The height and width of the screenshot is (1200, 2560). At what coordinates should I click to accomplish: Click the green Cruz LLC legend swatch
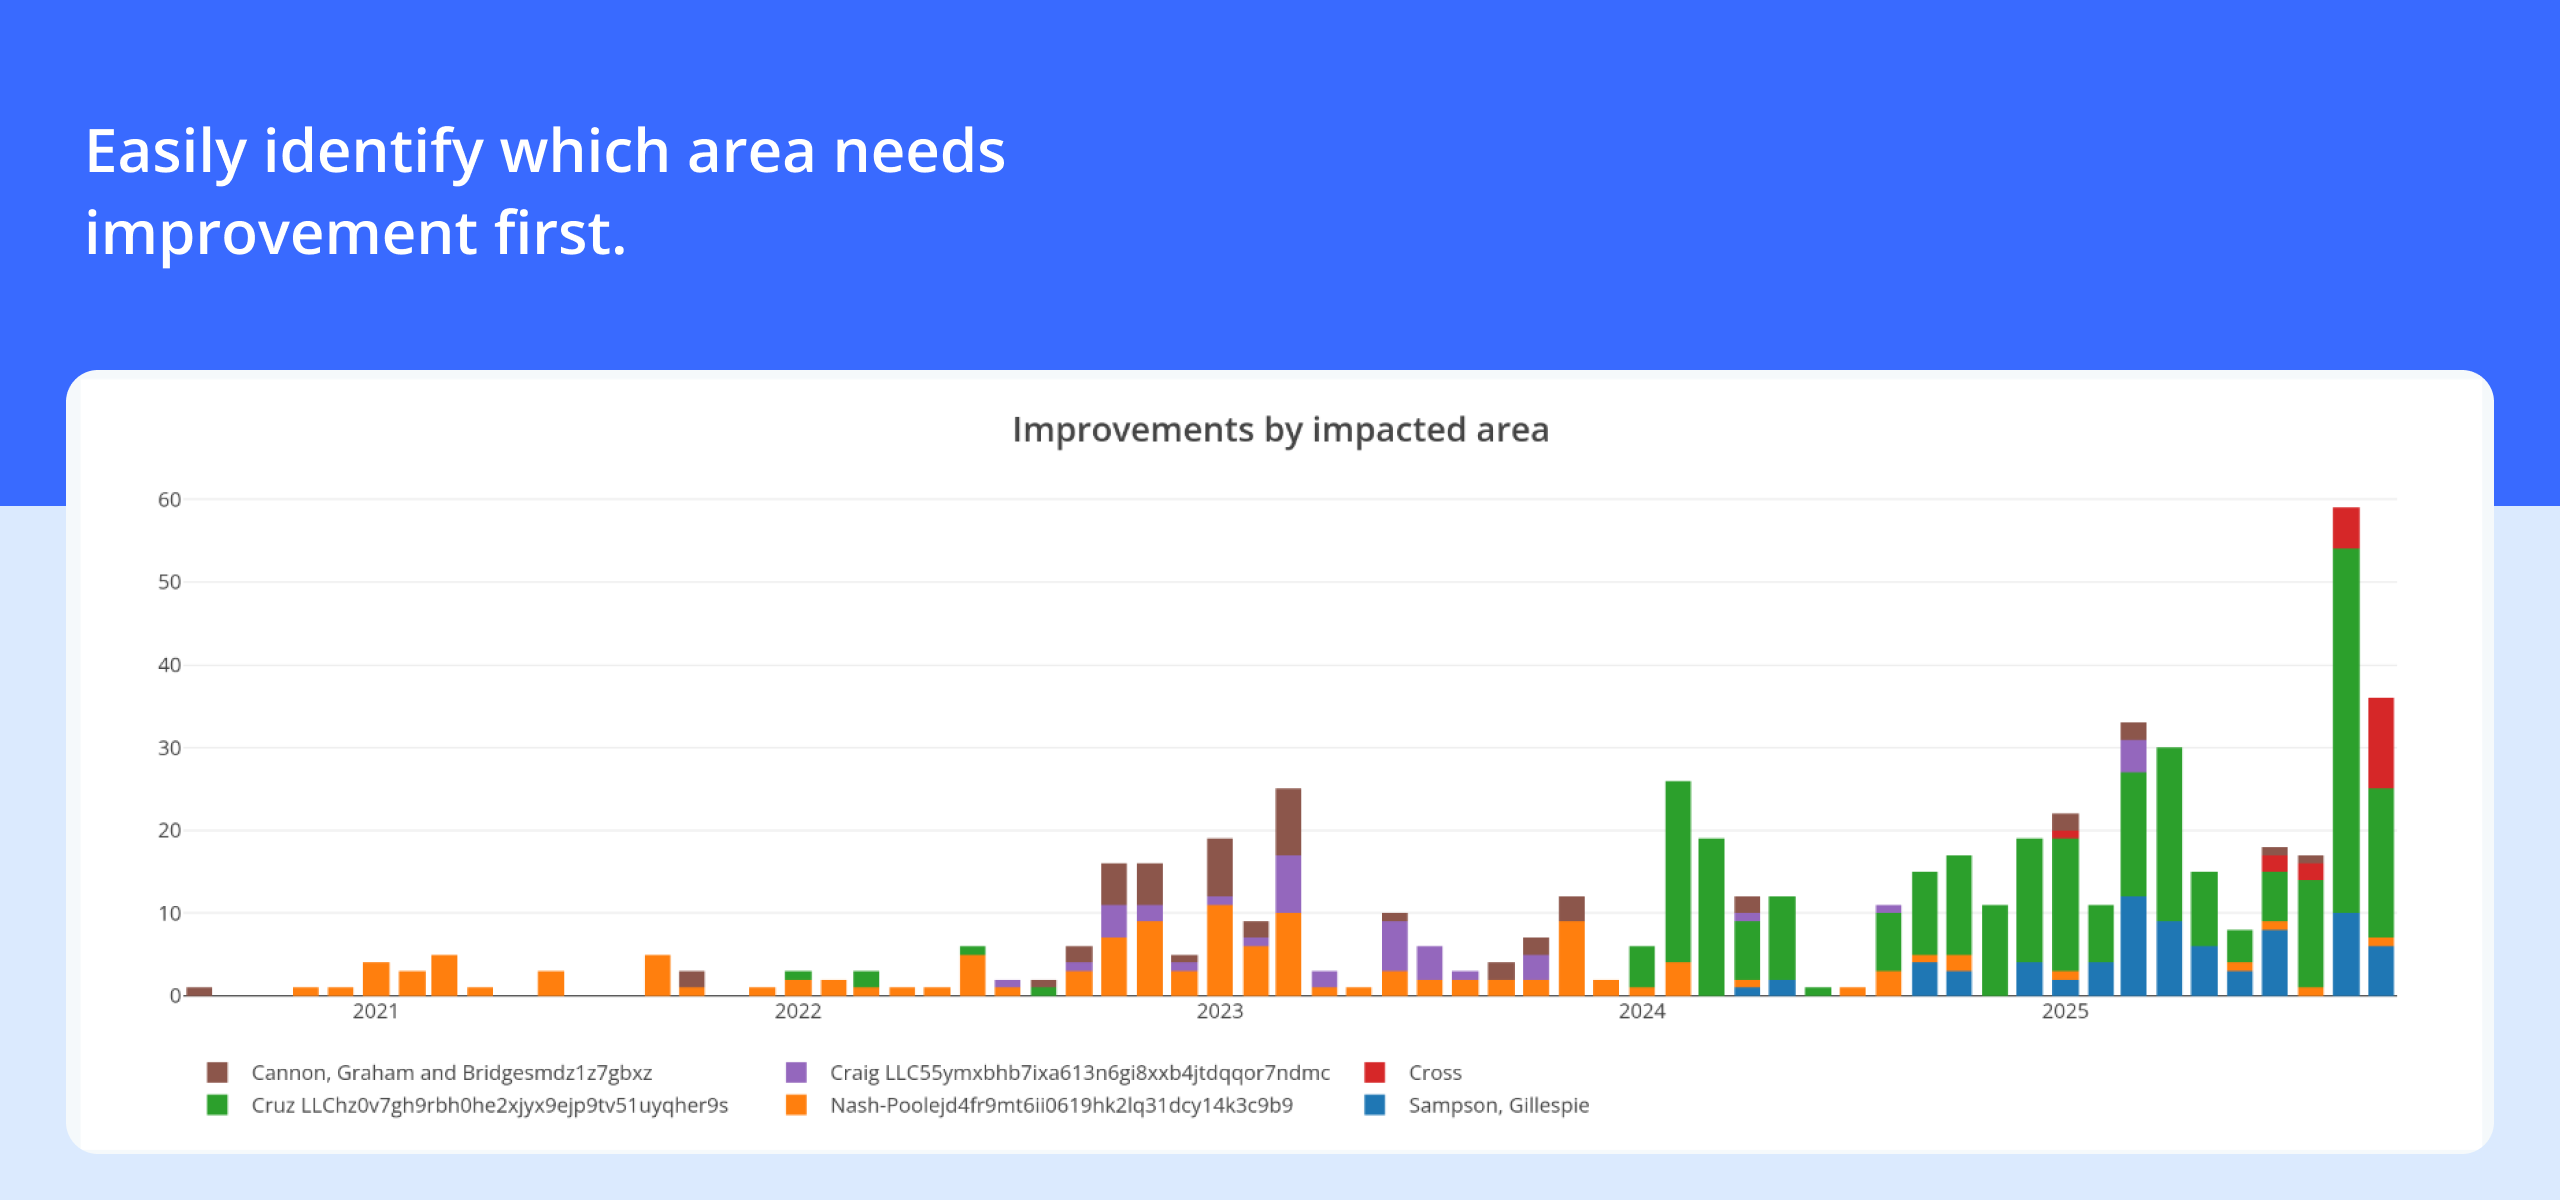217,1105
